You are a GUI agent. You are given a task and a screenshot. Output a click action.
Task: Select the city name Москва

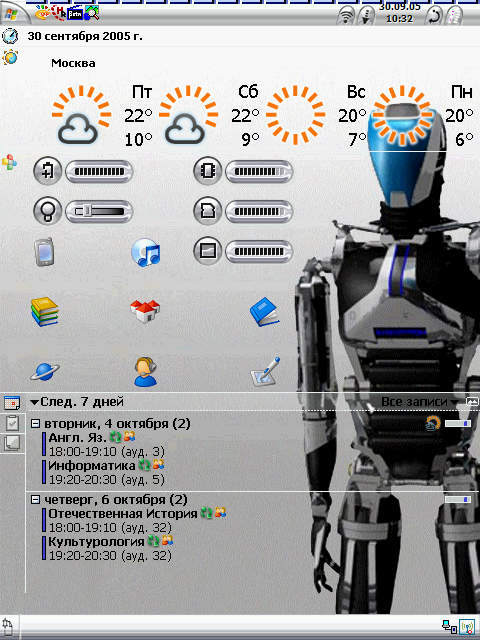[x=73, y=63]
